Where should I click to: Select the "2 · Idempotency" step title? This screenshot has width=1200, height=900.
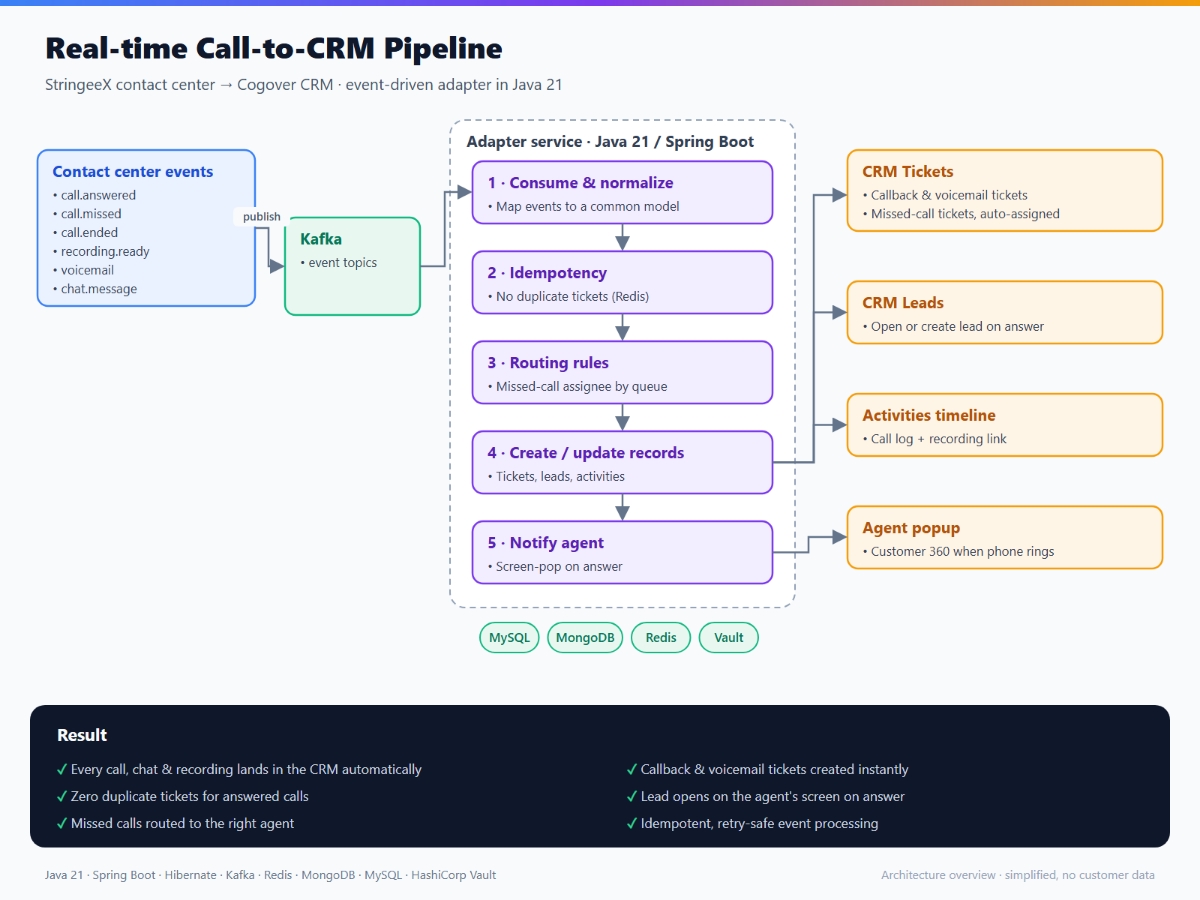[547, 273]
